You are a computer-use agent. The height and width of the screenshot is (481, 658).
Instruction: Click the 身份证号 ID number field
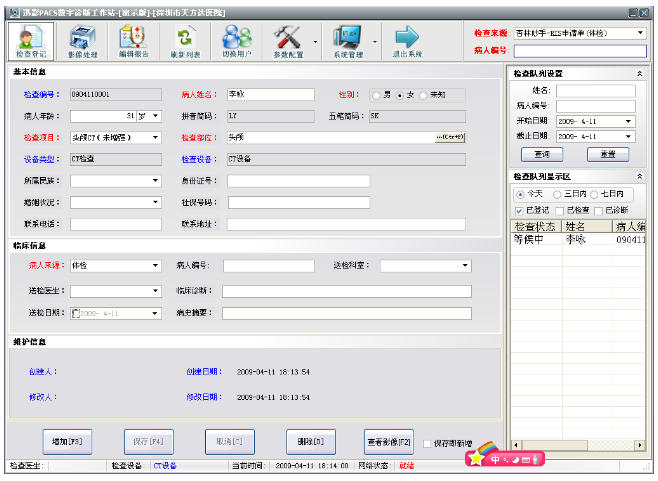point(298,181)
